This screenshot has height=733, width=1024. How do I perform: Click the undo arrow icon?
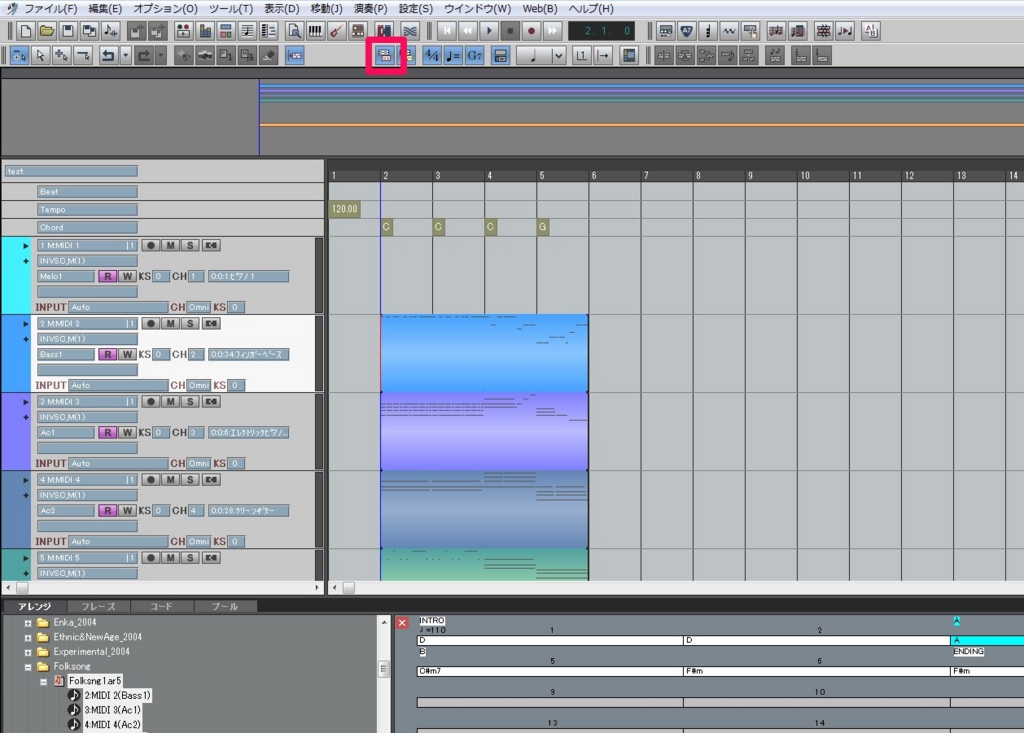(x=108, y=56)
